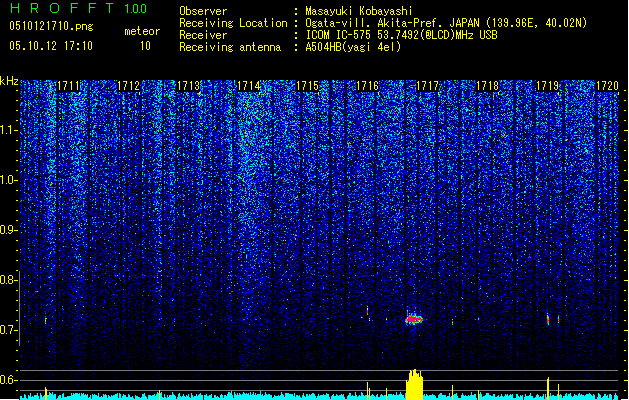Click the meteor label

[142, 31]
